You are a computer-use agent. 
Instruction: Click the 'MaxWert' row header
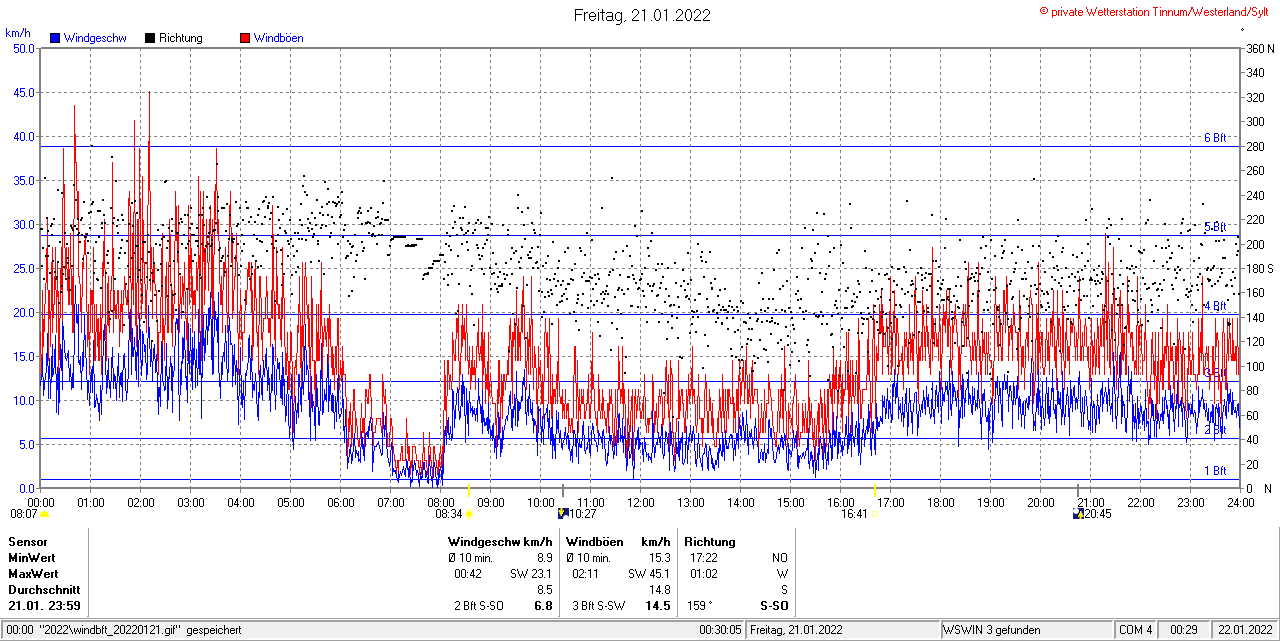pyautogui.click(x=33, y=574)
